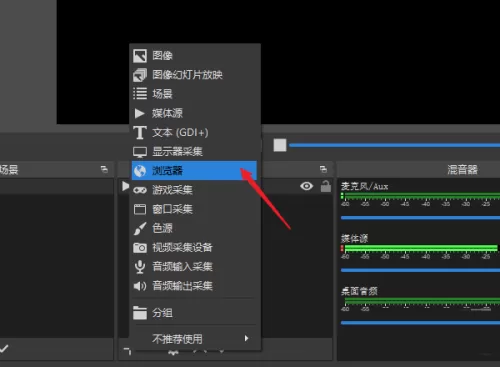Undock the 场景 scenes panel
This screenshot has height=367, width=500.
(104, 169)
